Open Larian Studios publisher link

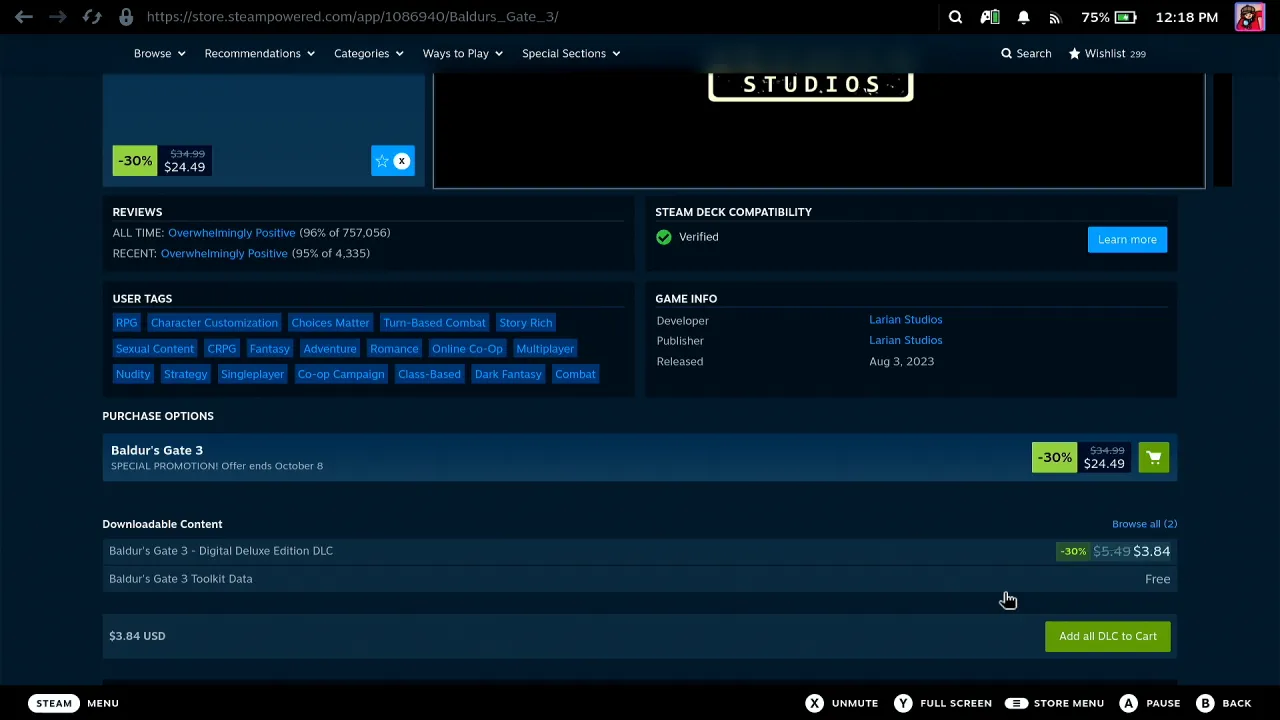point(905,340)
